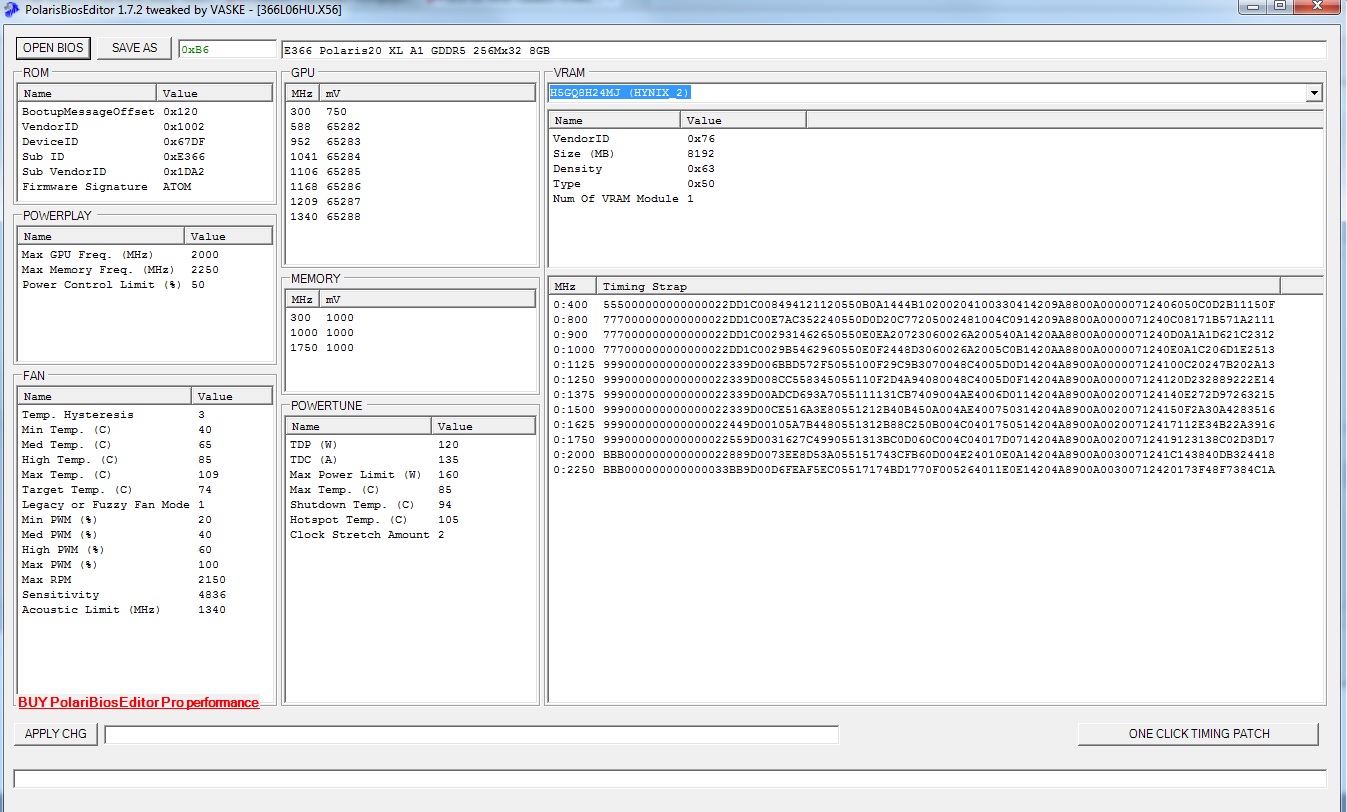Maximize the PolarisBiosEditor window
The height and width of the screenshot is (812, 1347).
[1279, 6]
